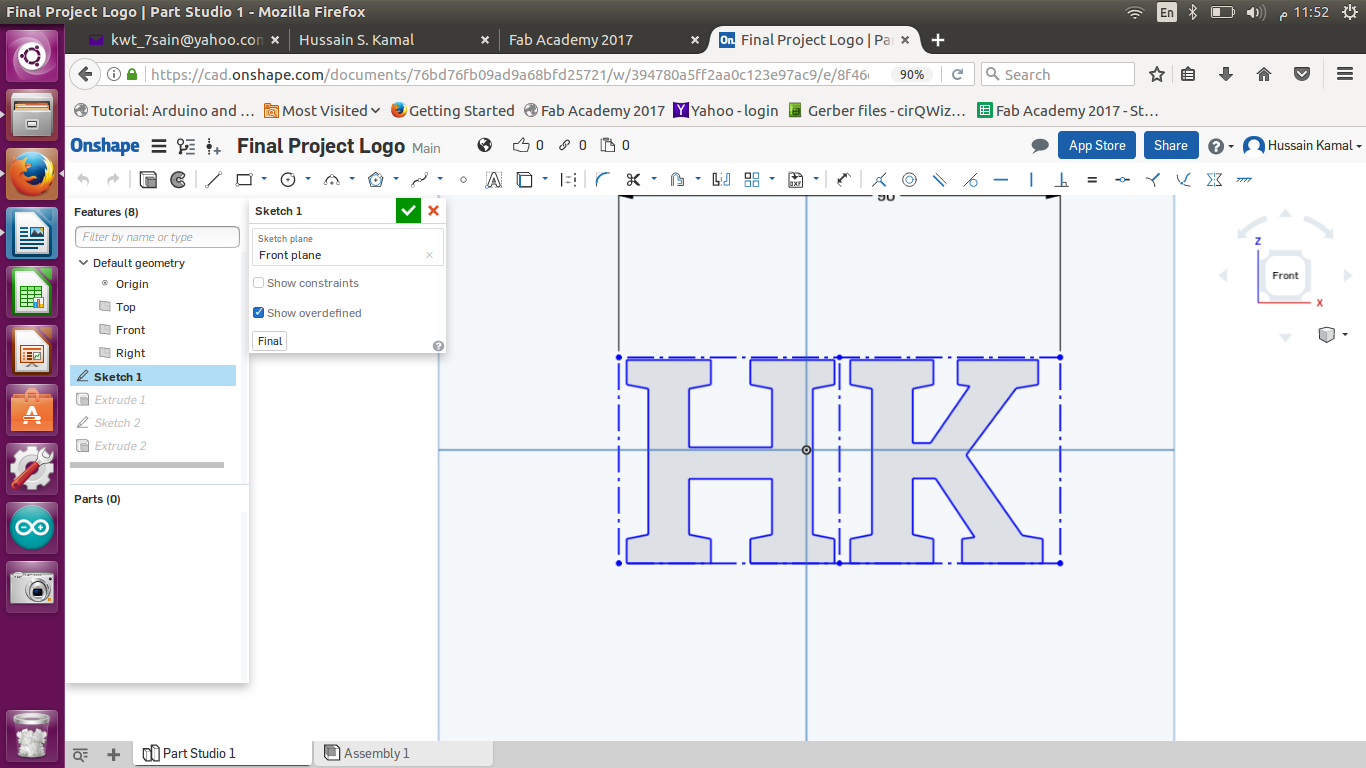The image size is (1366, 768).
Task: Select the sketch Text tool
Action: [x=493, y=180]
